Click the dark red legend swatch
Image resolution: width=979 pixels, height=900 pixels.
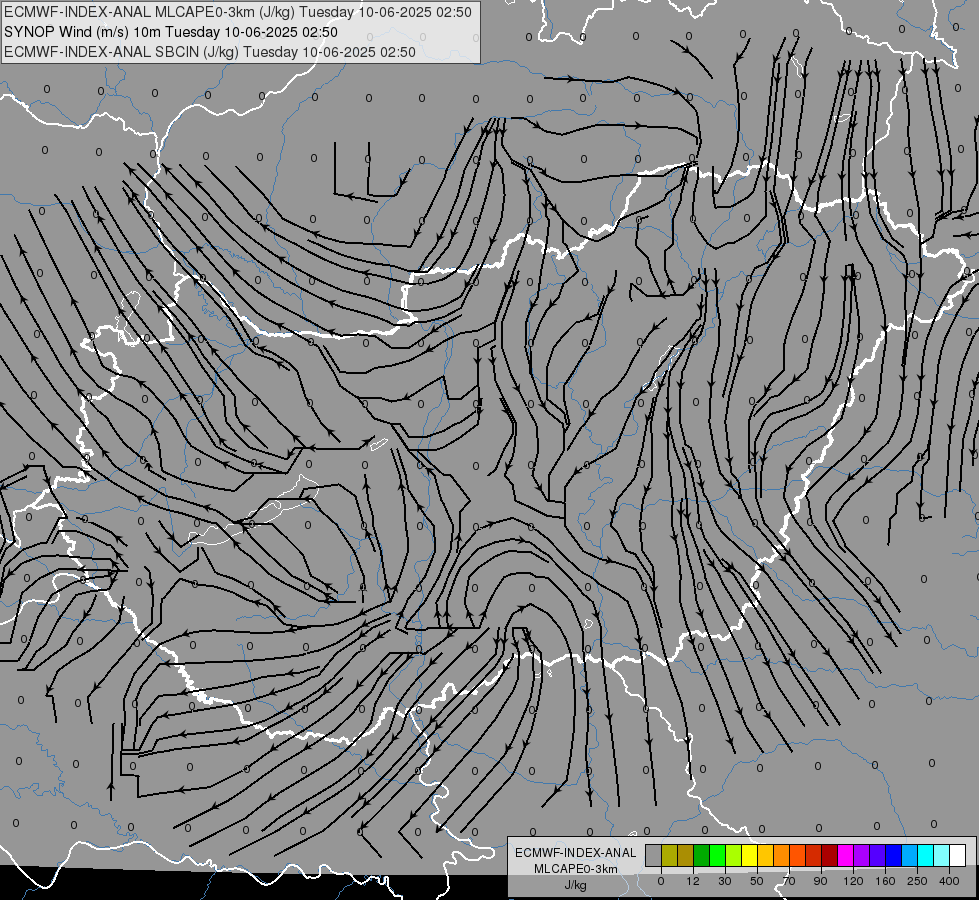point(830,855)
